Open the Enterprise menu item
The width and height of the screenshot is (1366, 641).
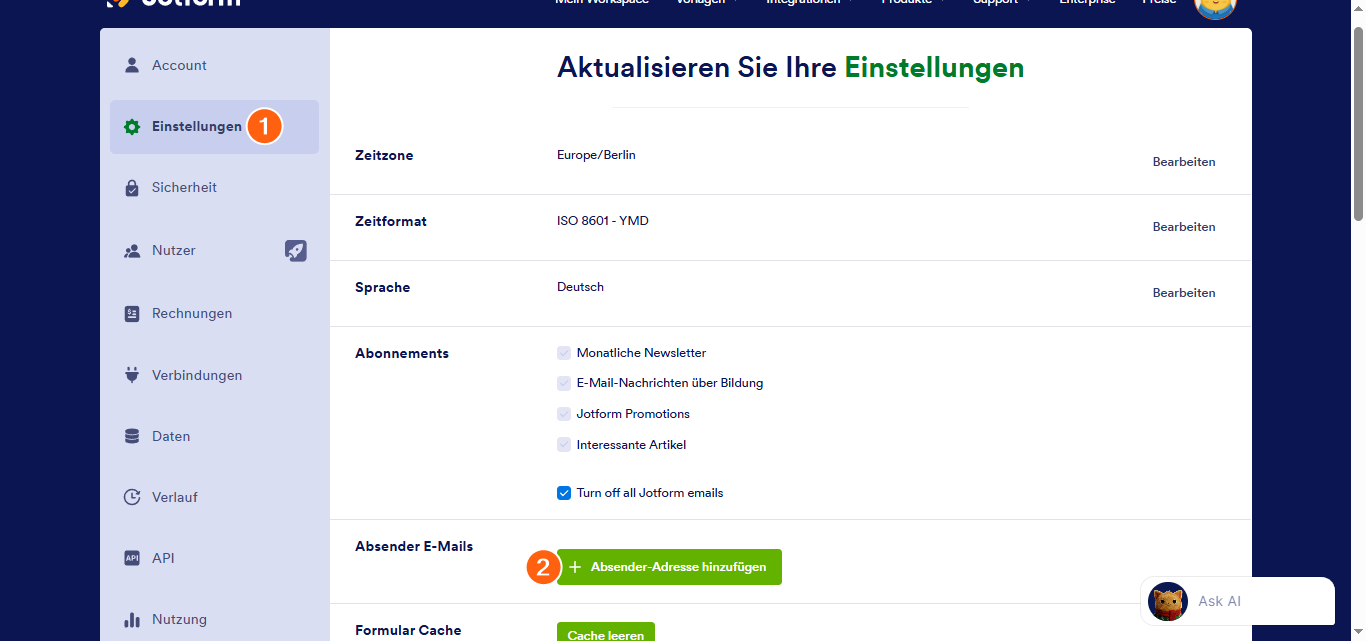click(1087, 2)
